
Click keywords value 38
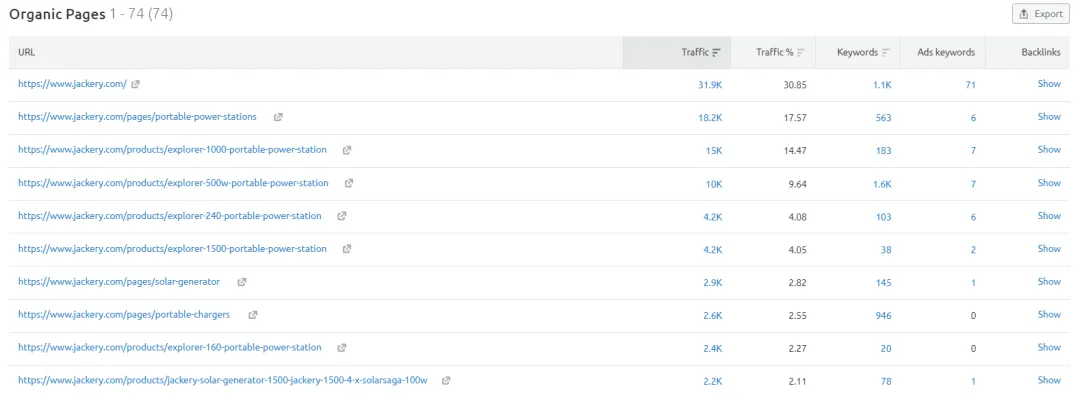click(886, 250)
